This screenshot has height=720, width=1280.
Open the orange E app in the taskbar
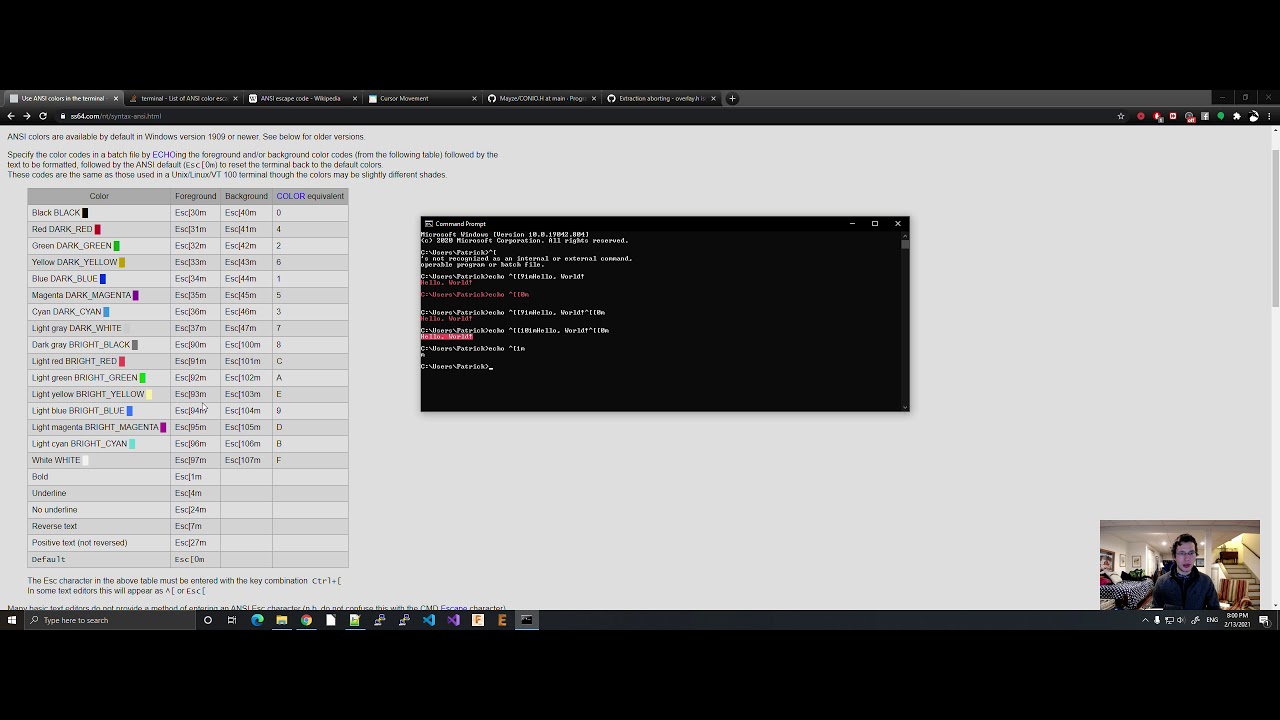pyautogui.click(x=502, y=620)
